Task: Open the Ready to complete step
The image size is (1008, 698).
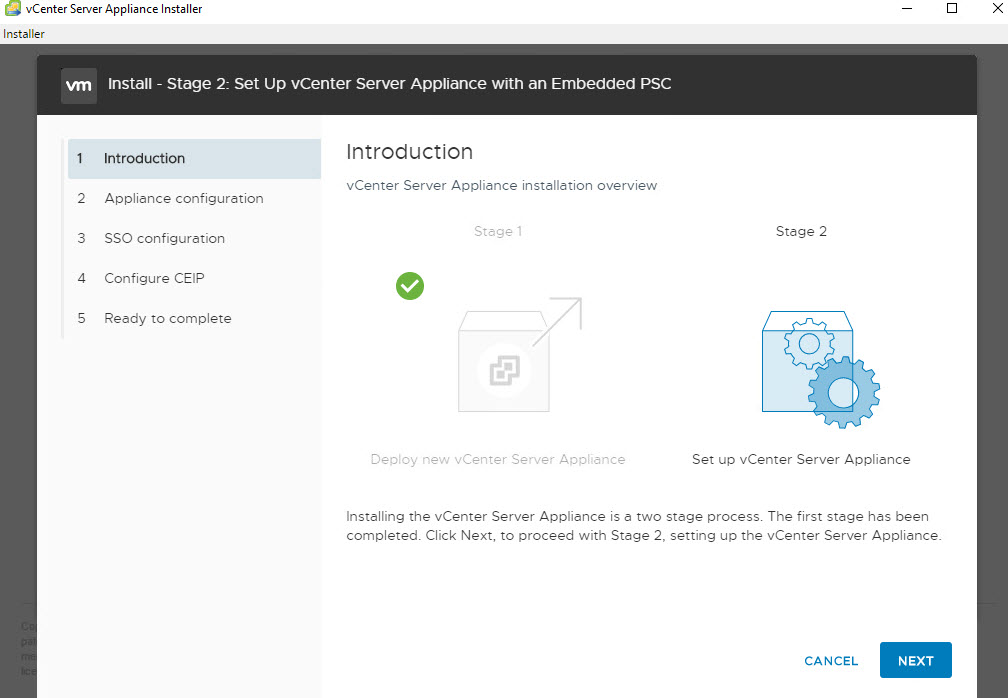Action: pyautogui.click(x=167, y=318)
